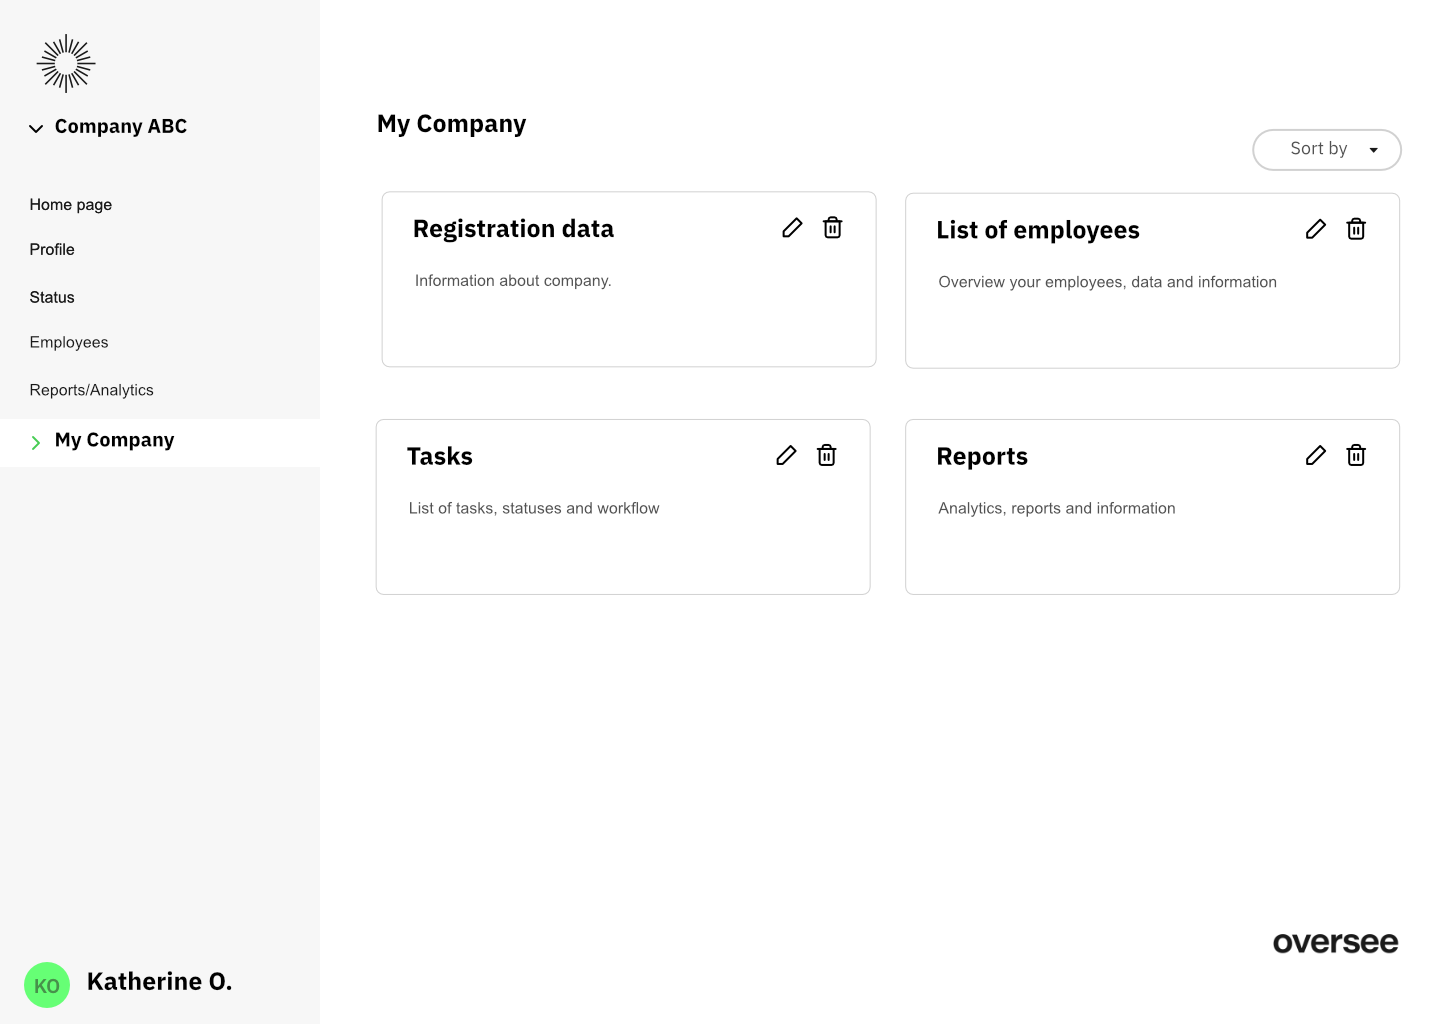1440x1024 pixels.
Task: Open the Registration data card title
Action: coord(513,229)
